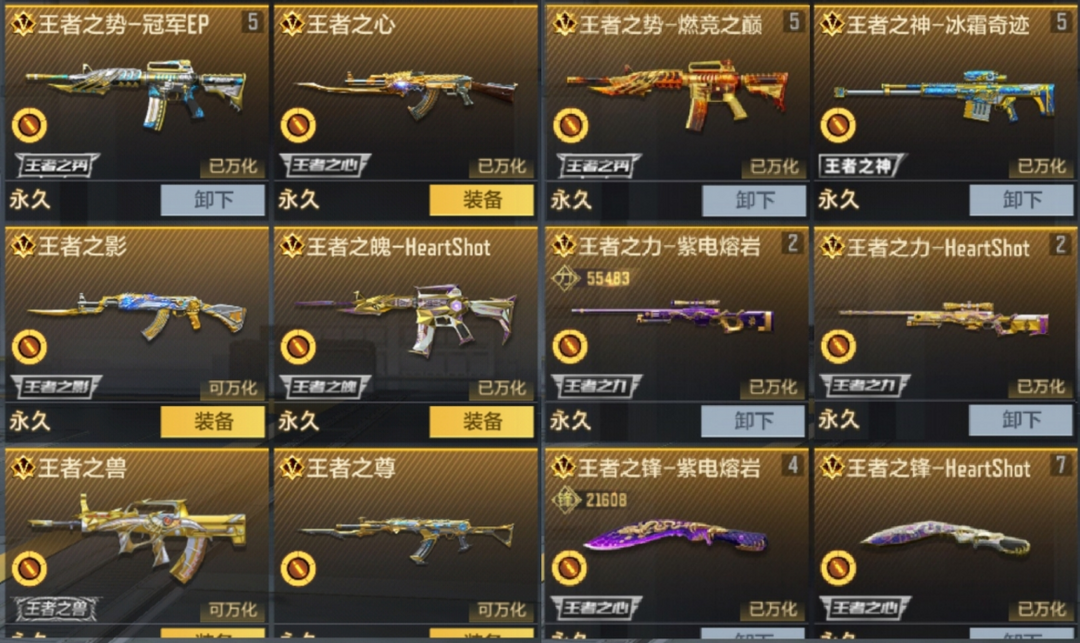The height and width of the screenshot is (643, 1080).
Task: Unequip 王者之势-冠军EP using 卸下 button
Action: click(213, 200)
